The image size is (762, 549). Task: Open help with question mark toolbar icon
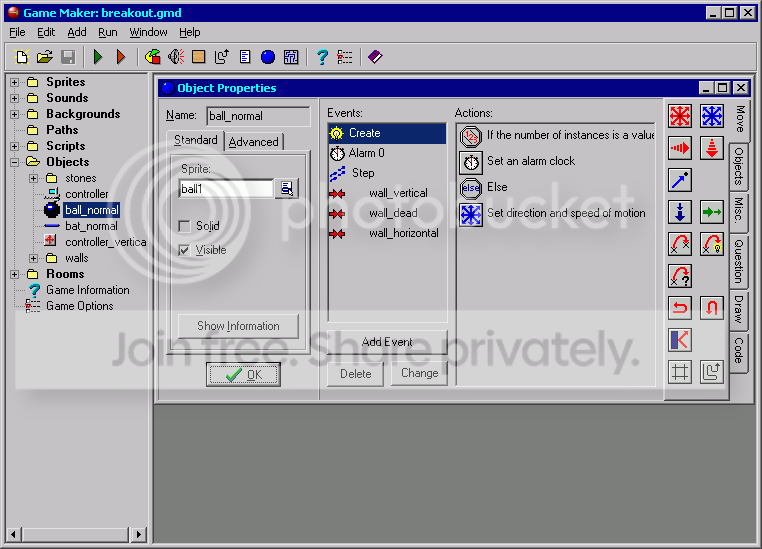322,57
